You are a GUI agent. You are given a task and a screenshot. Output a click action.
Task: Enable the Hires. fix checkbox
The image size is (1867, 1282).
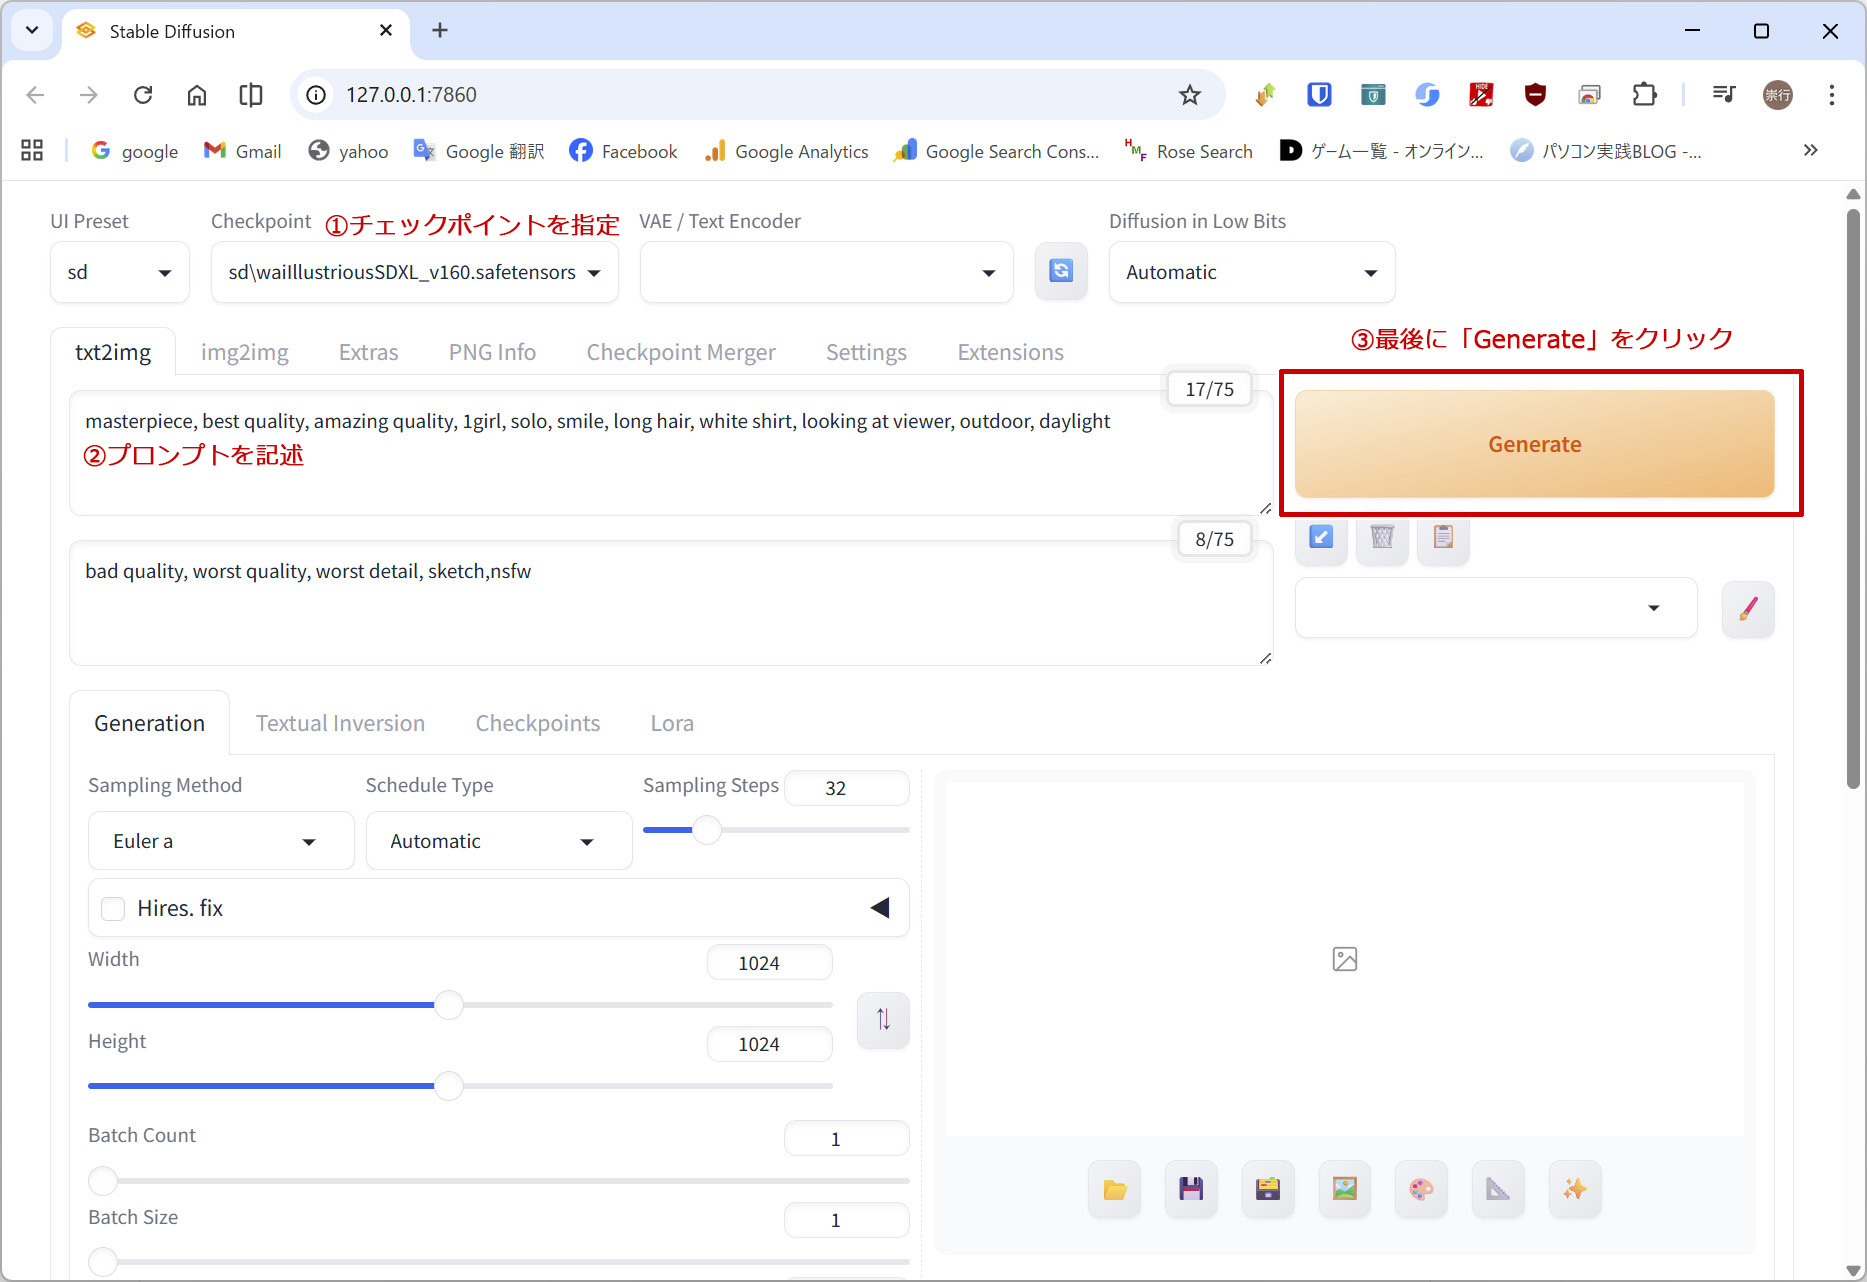114,909
